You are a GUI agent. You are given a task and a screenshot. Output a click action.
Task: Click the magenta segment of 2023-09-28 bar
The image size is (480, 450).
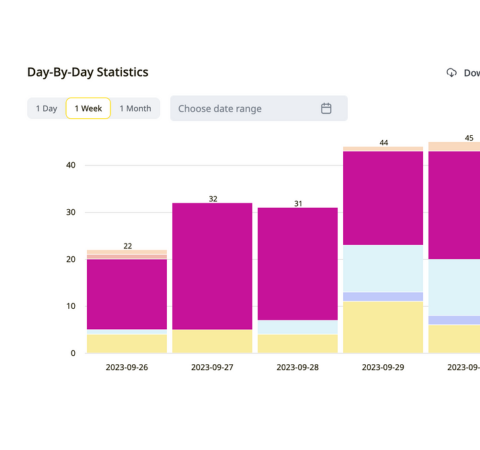[298, 264]
